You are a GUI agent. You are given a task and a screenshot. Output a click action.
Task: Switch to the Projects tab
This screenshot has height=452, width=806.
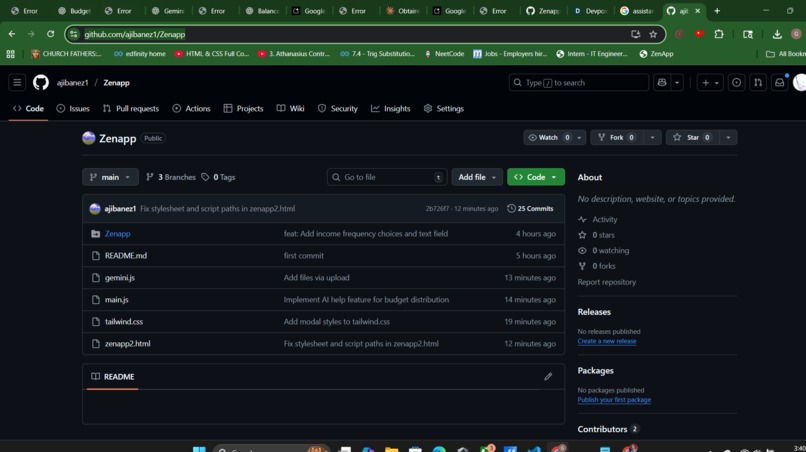coord(244,109)
